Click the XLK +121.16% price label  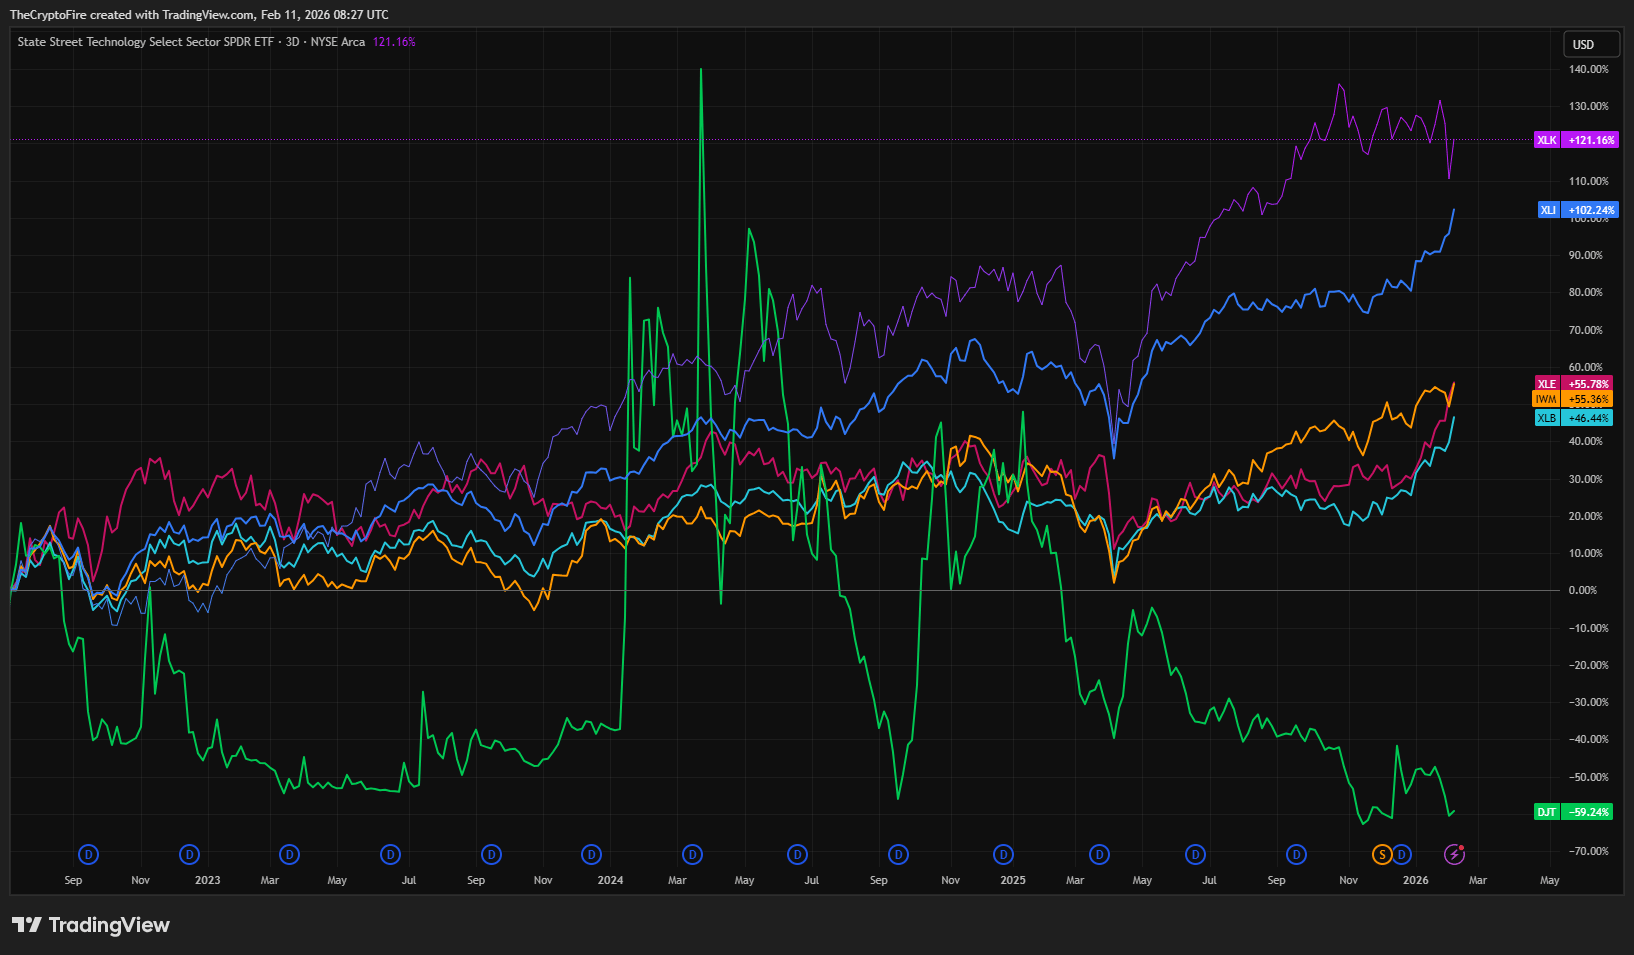coord(1576,140)
